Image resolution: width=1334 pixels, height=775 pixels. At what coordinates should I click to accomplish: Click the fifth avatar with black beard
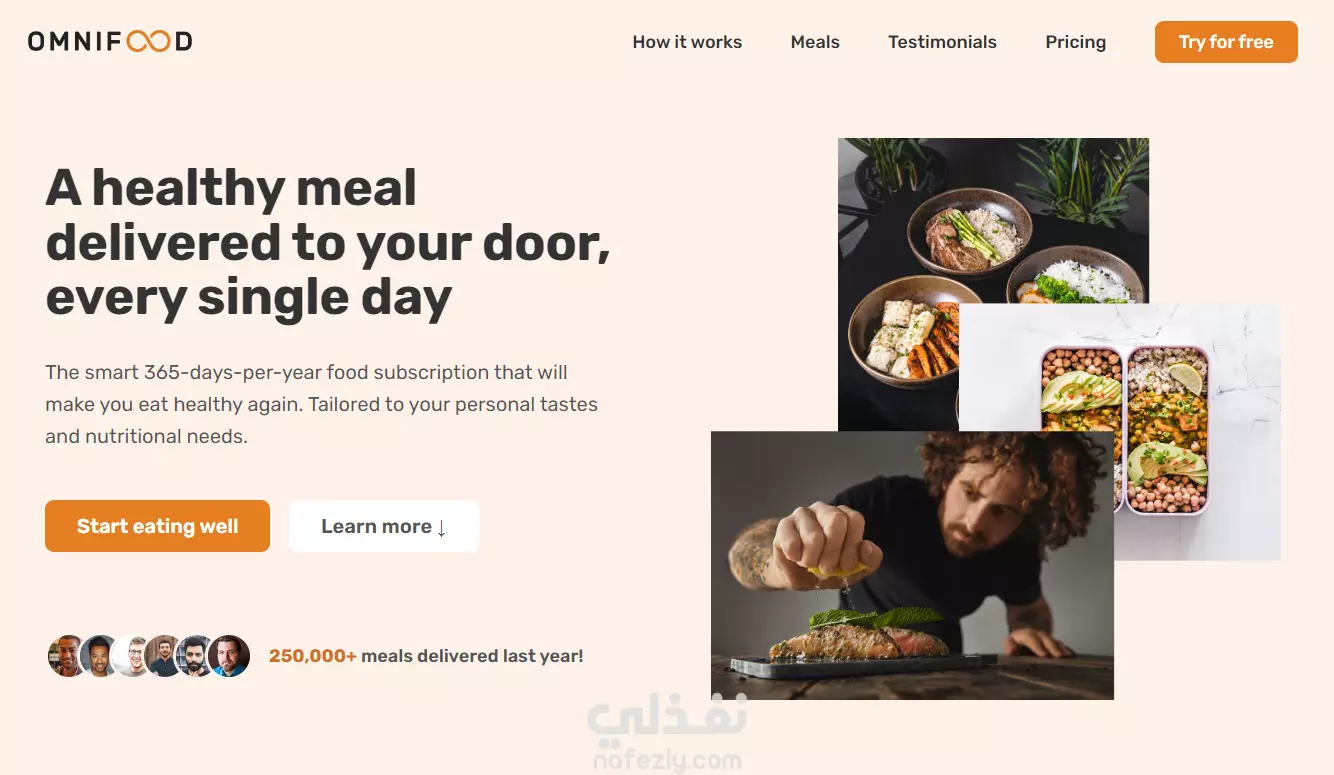[x=195, y=656]
